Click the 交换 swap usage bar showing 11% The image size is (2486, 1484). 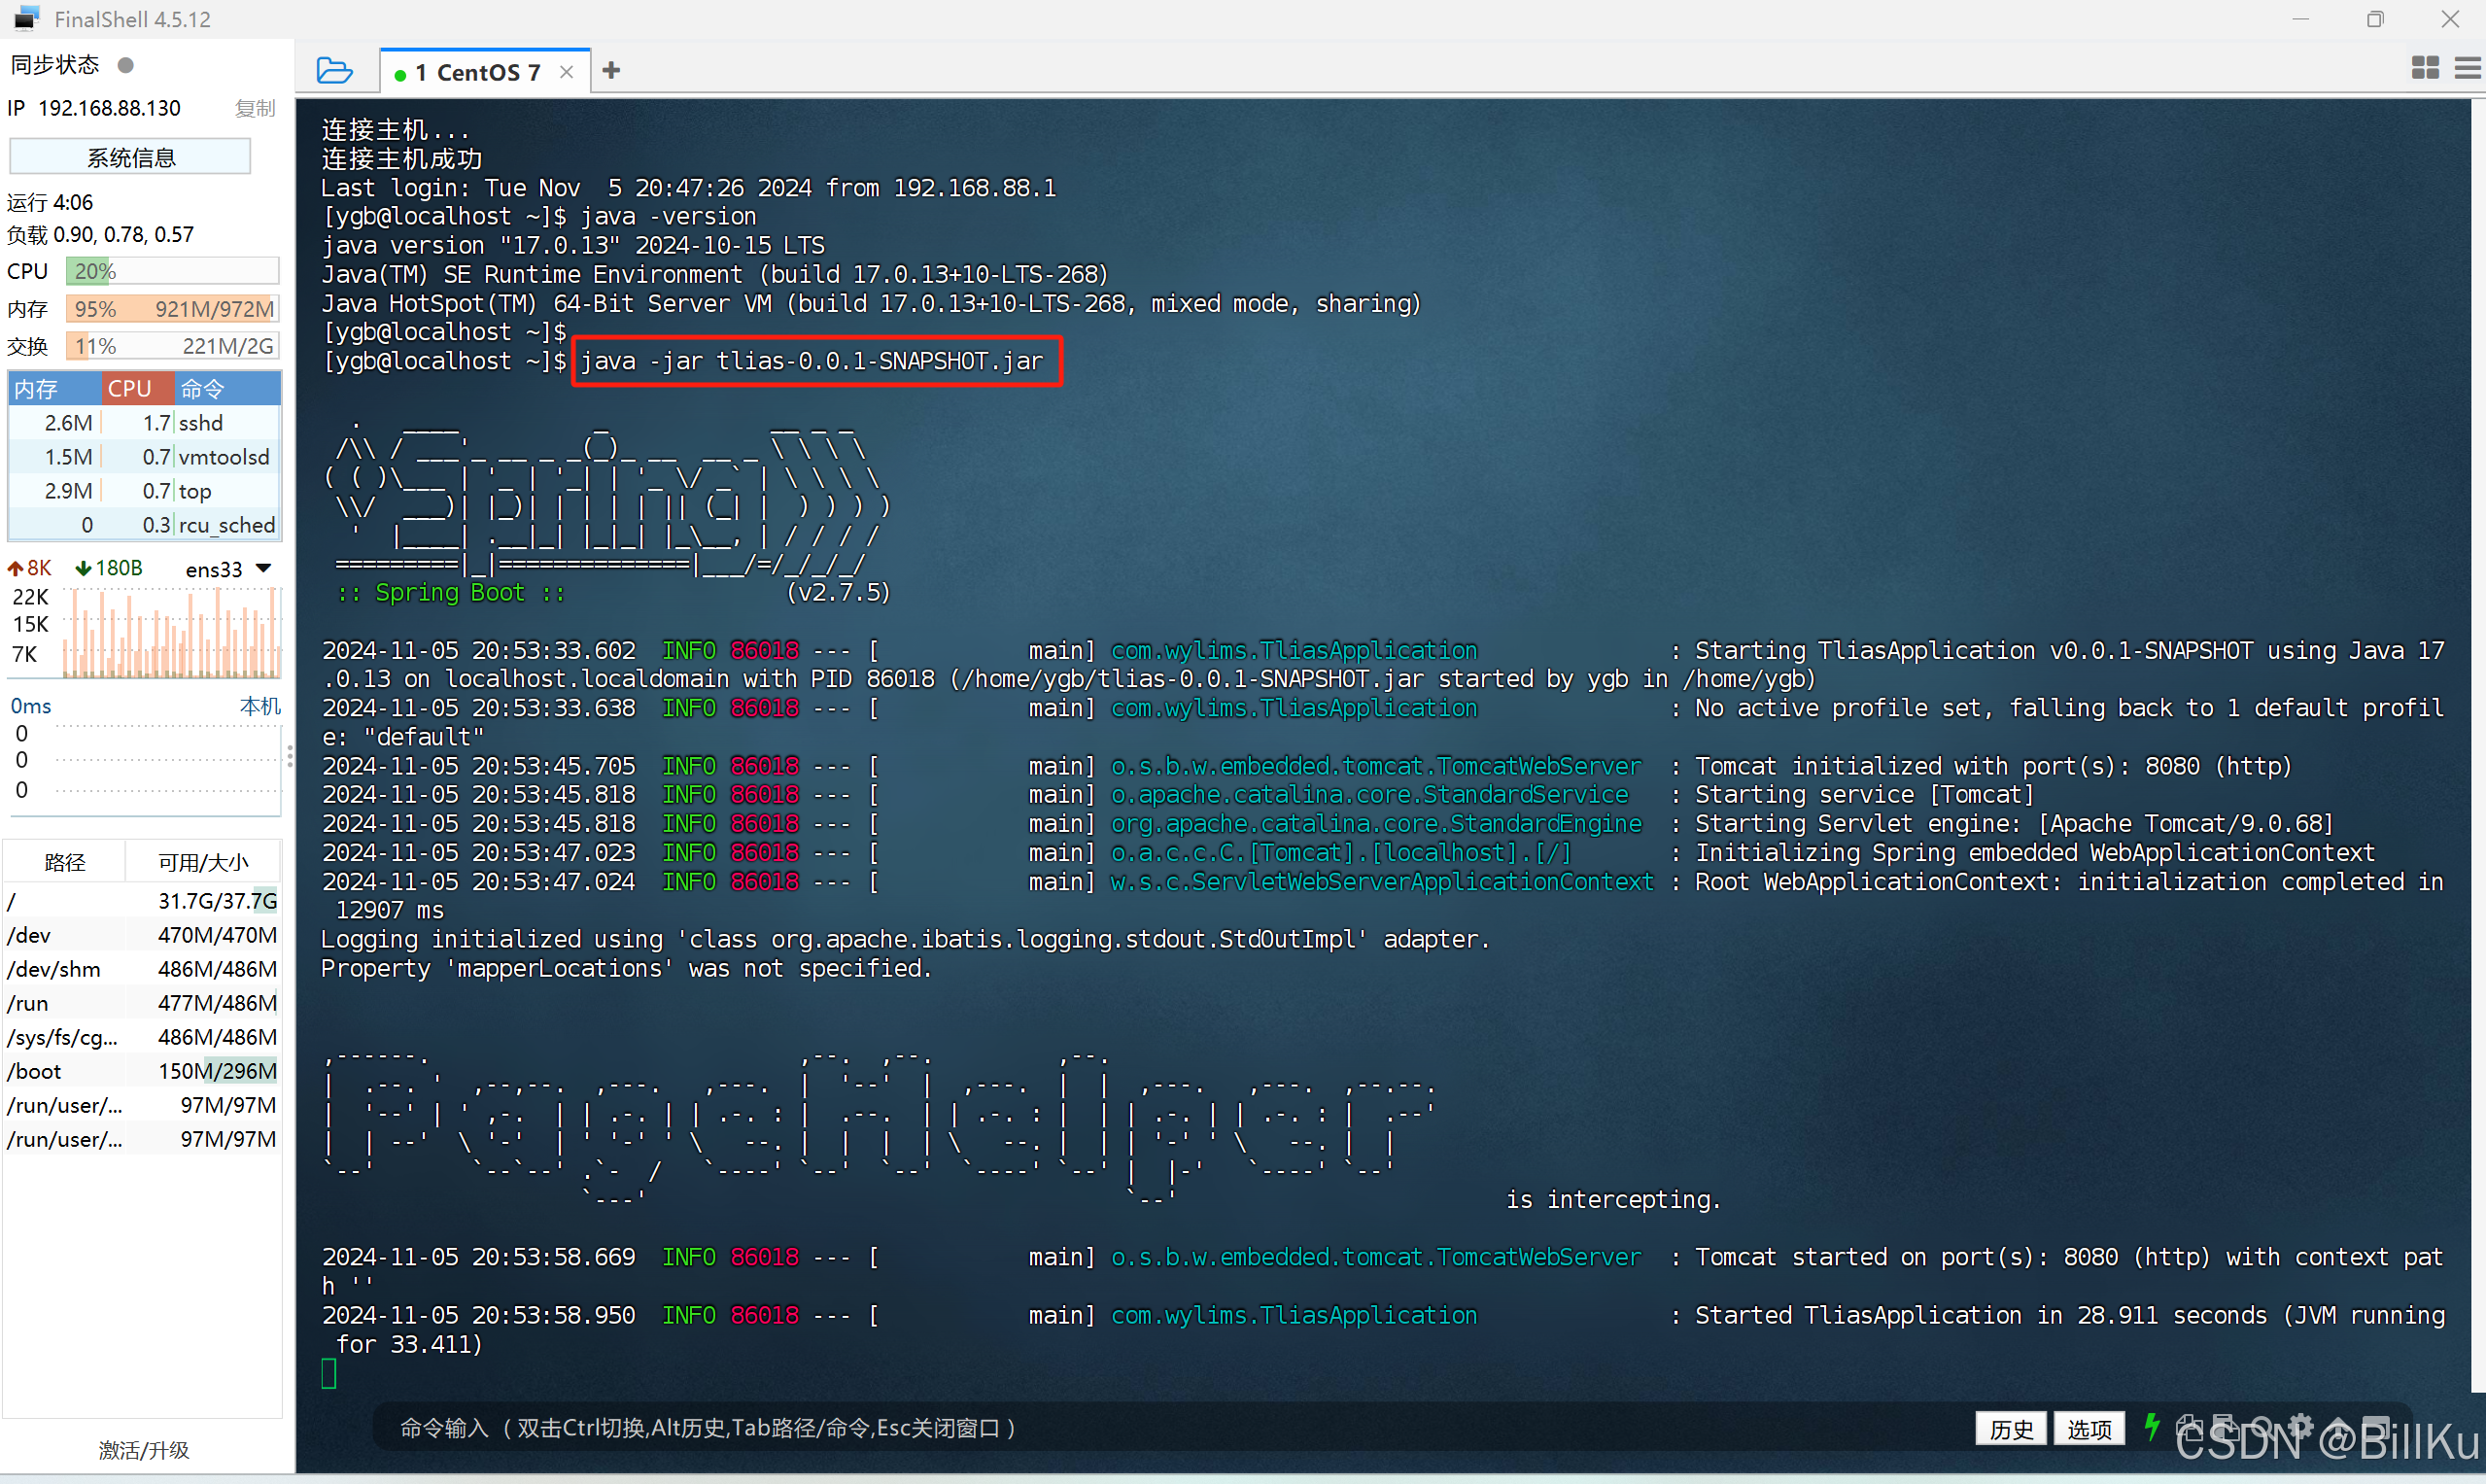[172, 346]
